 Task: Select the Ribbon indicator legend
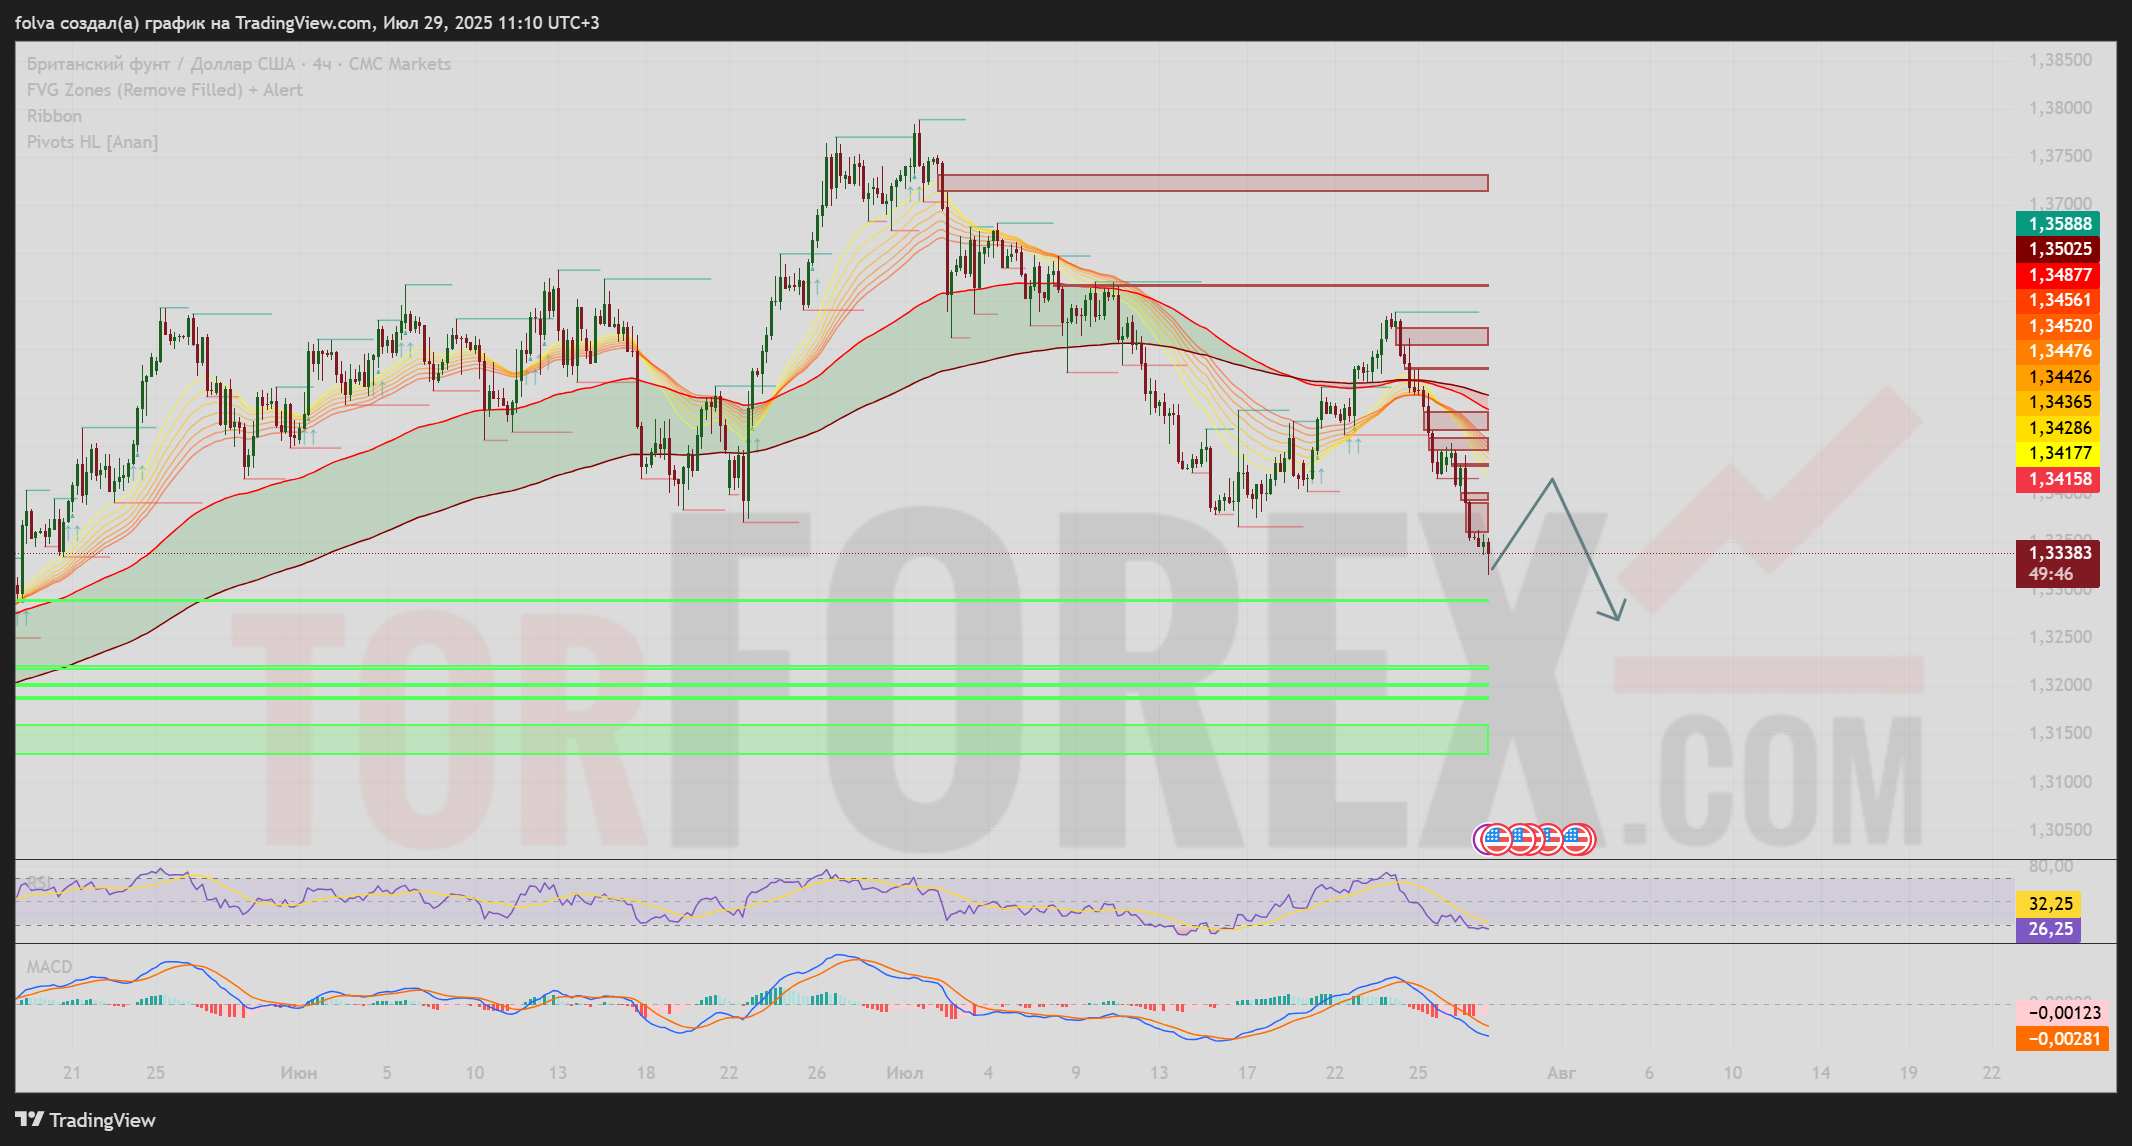tap(54, 116)
